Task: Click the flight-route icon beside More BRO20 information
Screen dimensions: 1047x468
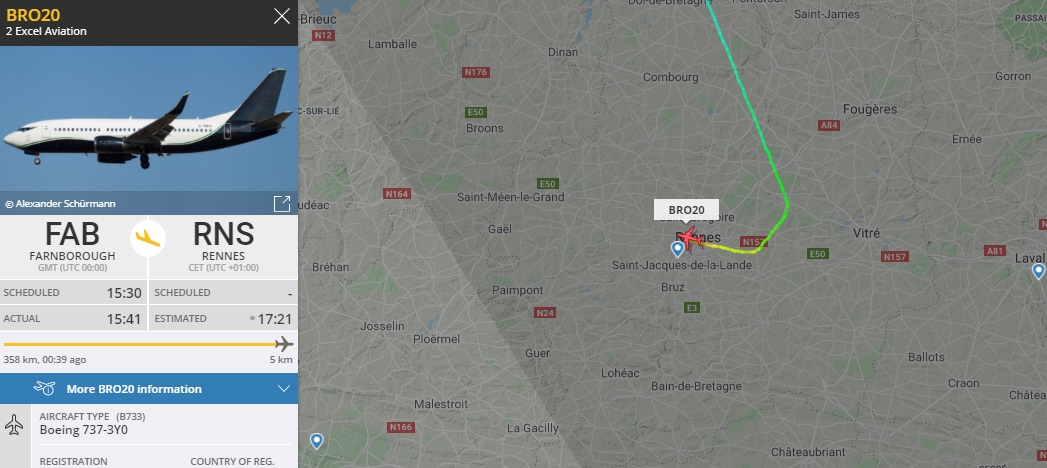Action: [44, 389]
